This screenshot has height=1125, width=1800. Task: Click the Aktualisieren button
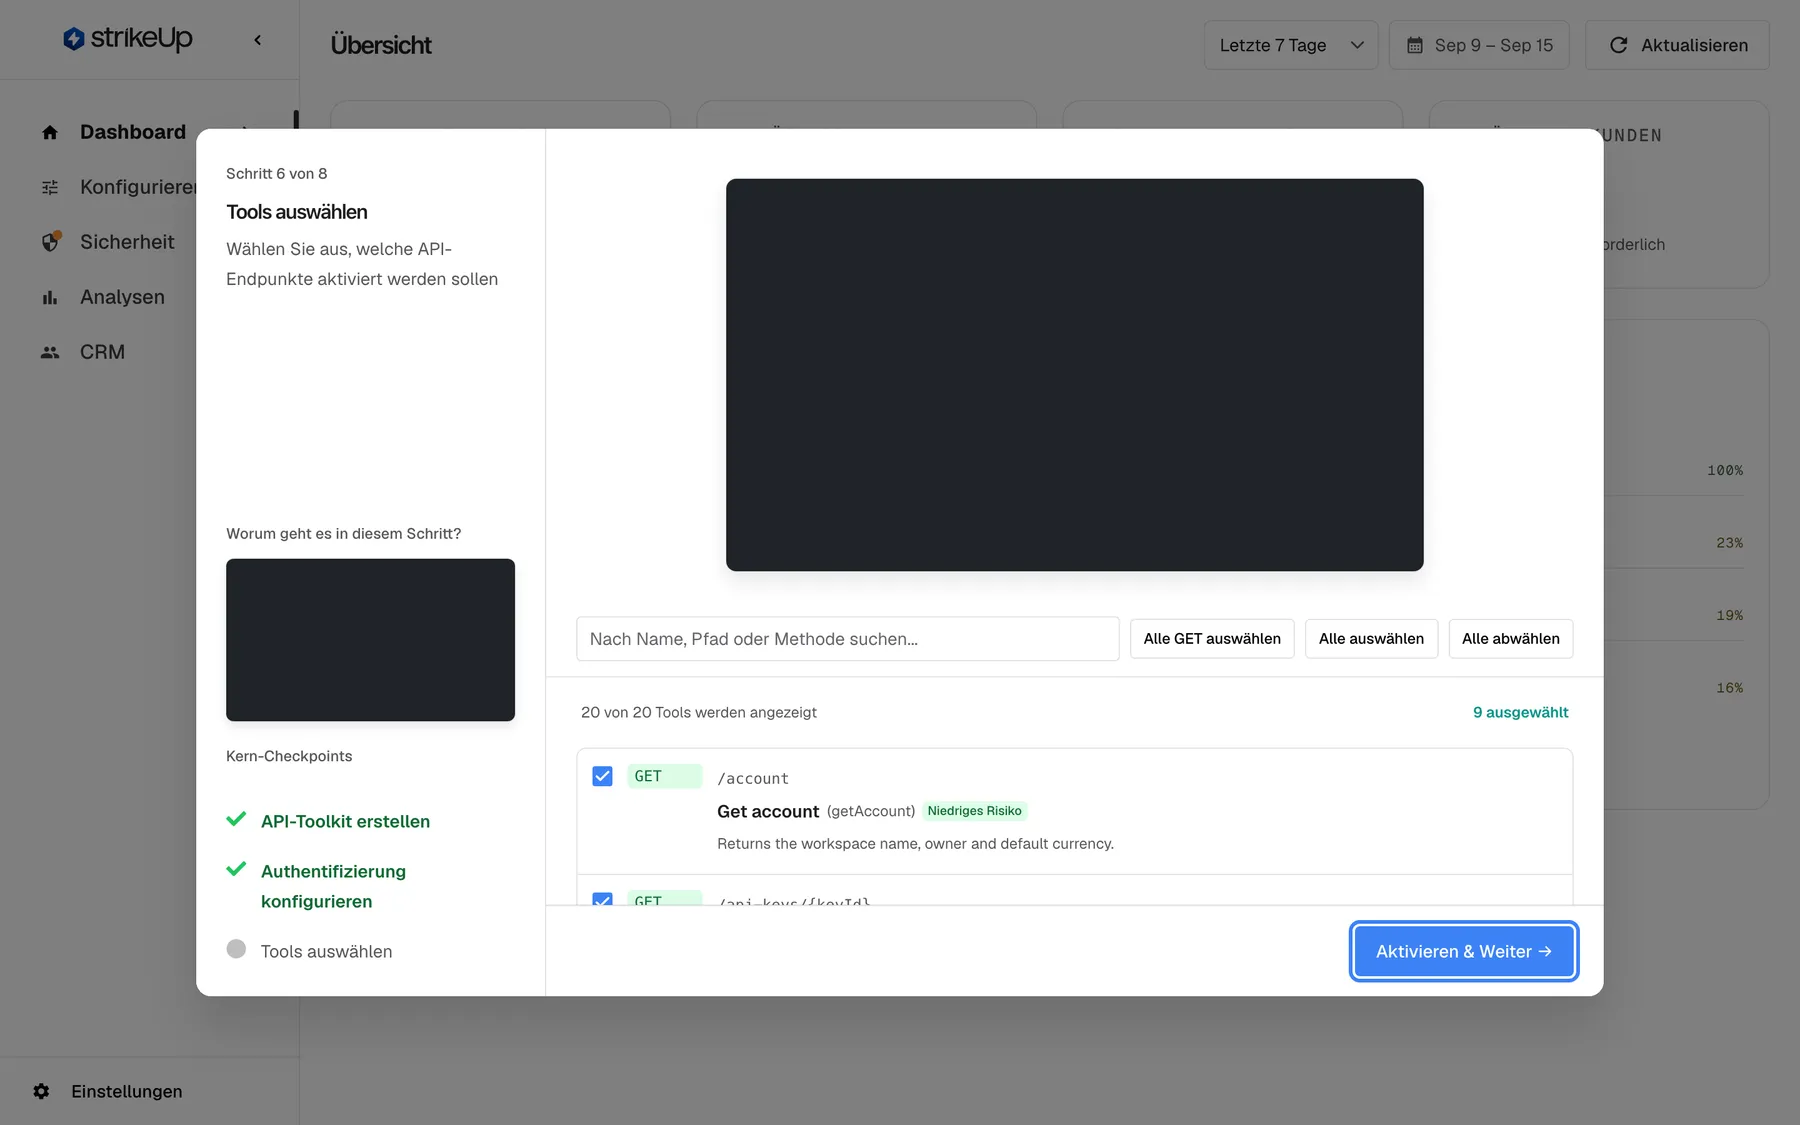coord(1677,45)
